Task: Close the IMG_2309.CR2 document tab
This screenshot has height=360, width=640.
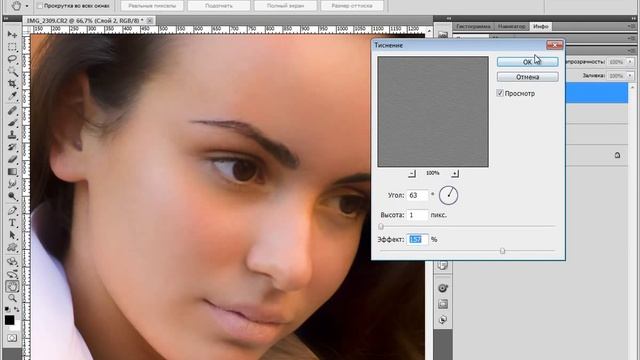Action: tap(150, 20)
